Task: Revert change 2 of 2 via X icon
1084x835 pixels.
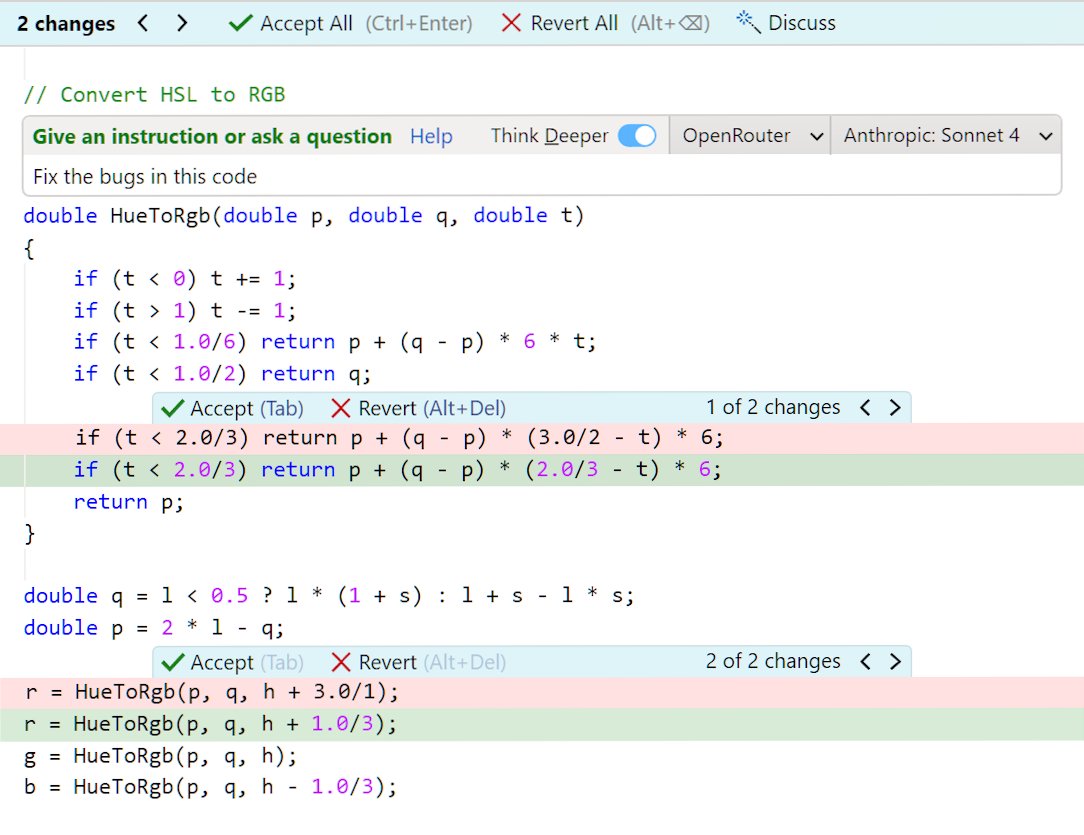Action: point(340,661)
